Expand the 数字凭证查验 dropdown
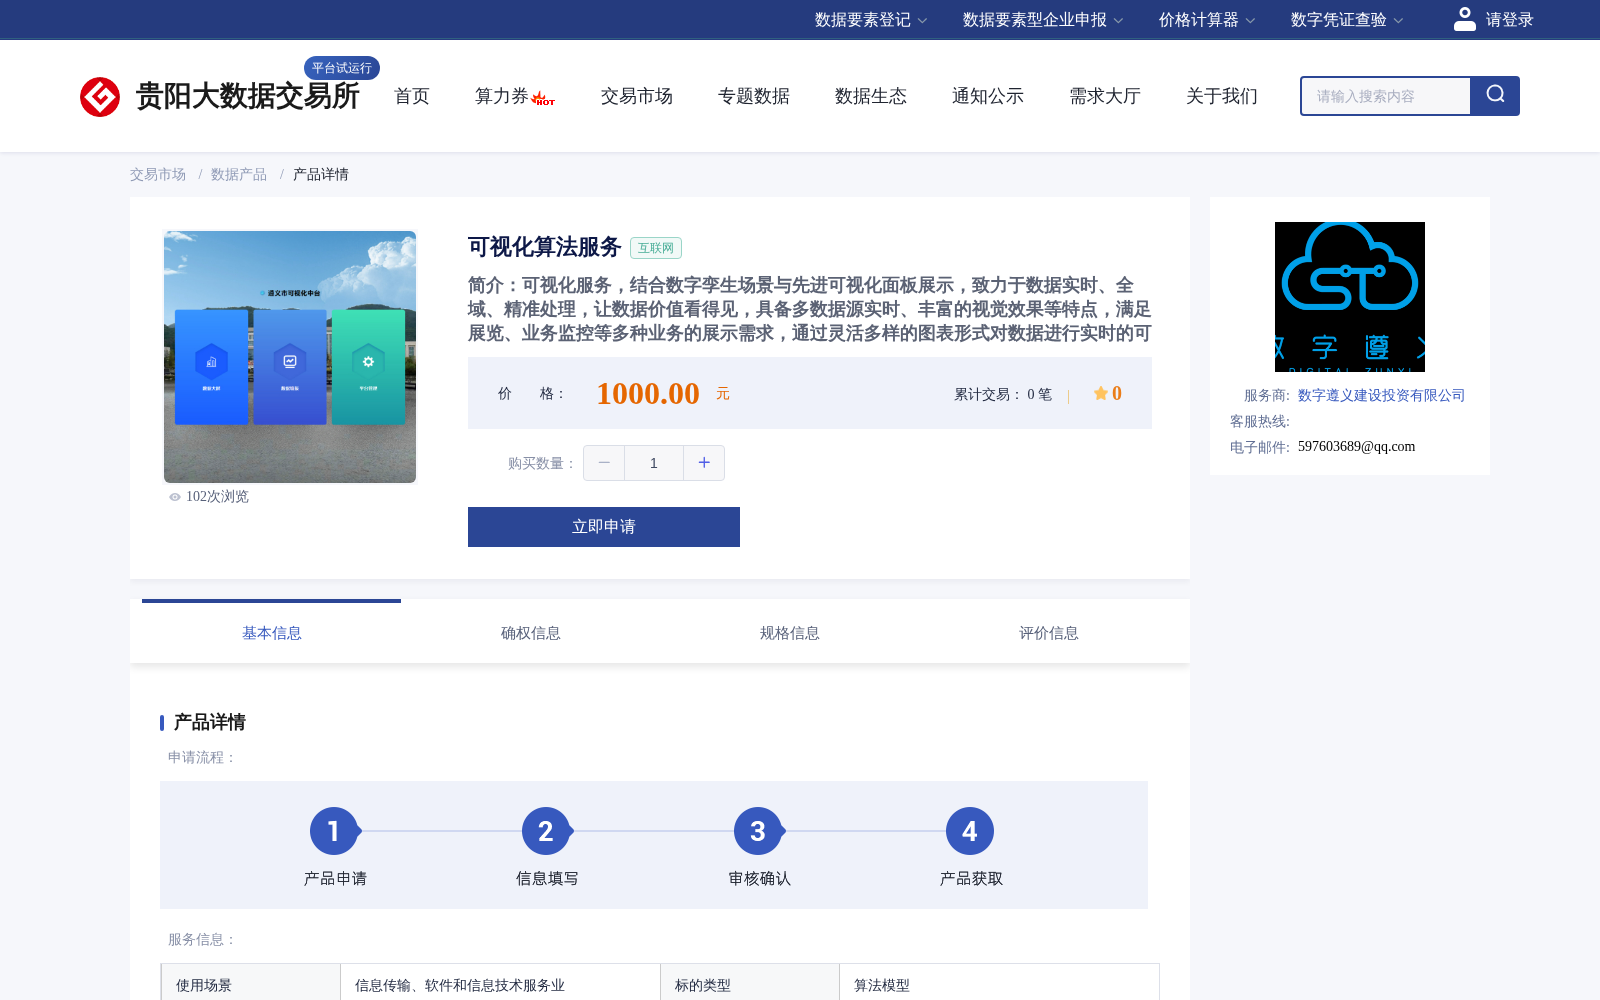The height and width of the screenshot is (1000, 1600). [1347, 20]
